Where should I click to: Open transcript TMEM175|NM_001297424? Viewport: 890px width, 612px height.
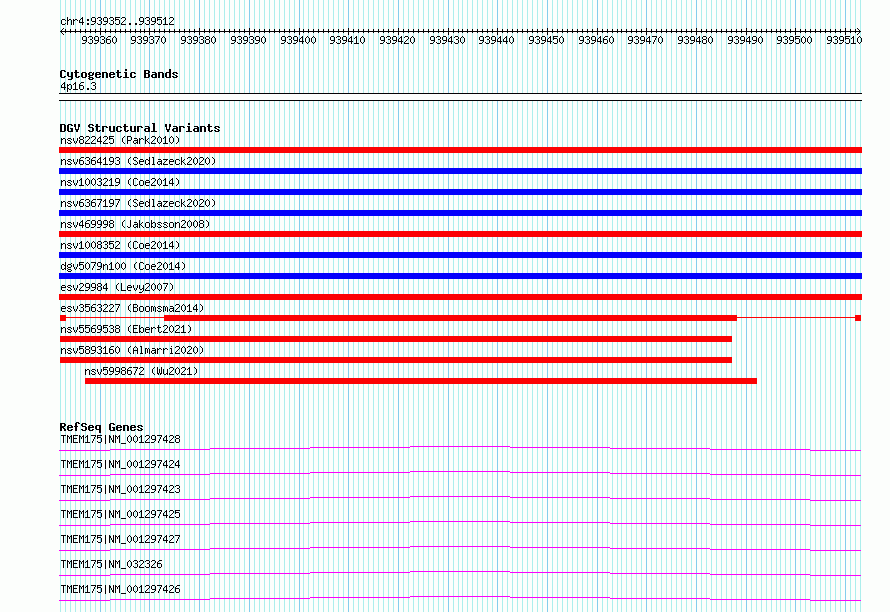click(120, 464)
